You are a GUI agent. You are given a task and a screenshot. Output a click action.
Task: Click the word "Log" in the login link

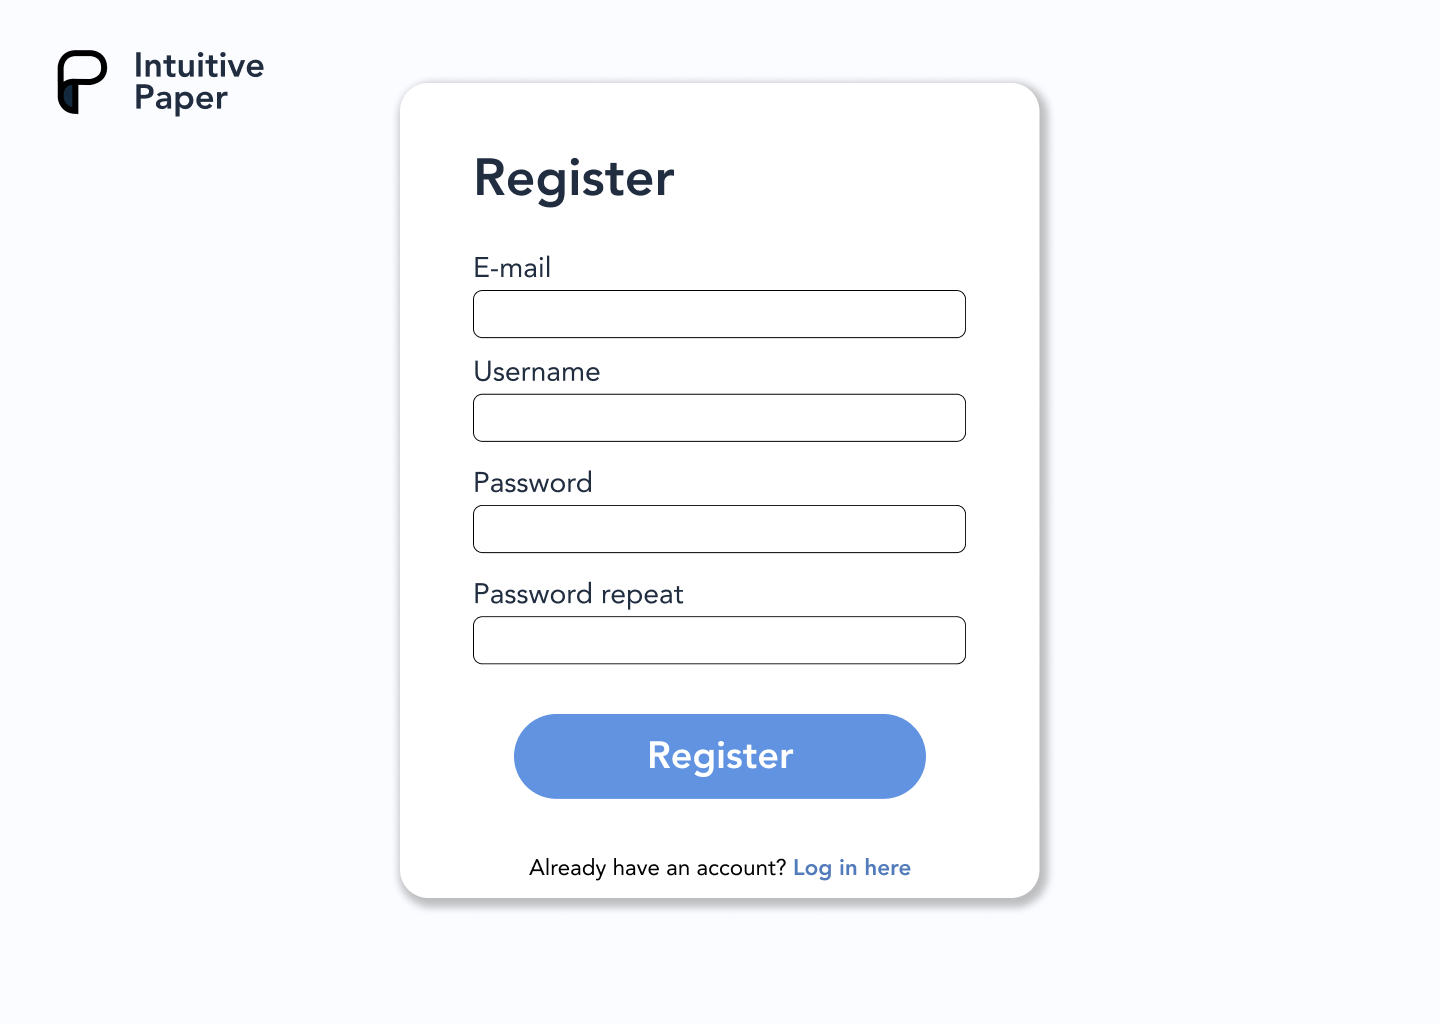[812, 869]
